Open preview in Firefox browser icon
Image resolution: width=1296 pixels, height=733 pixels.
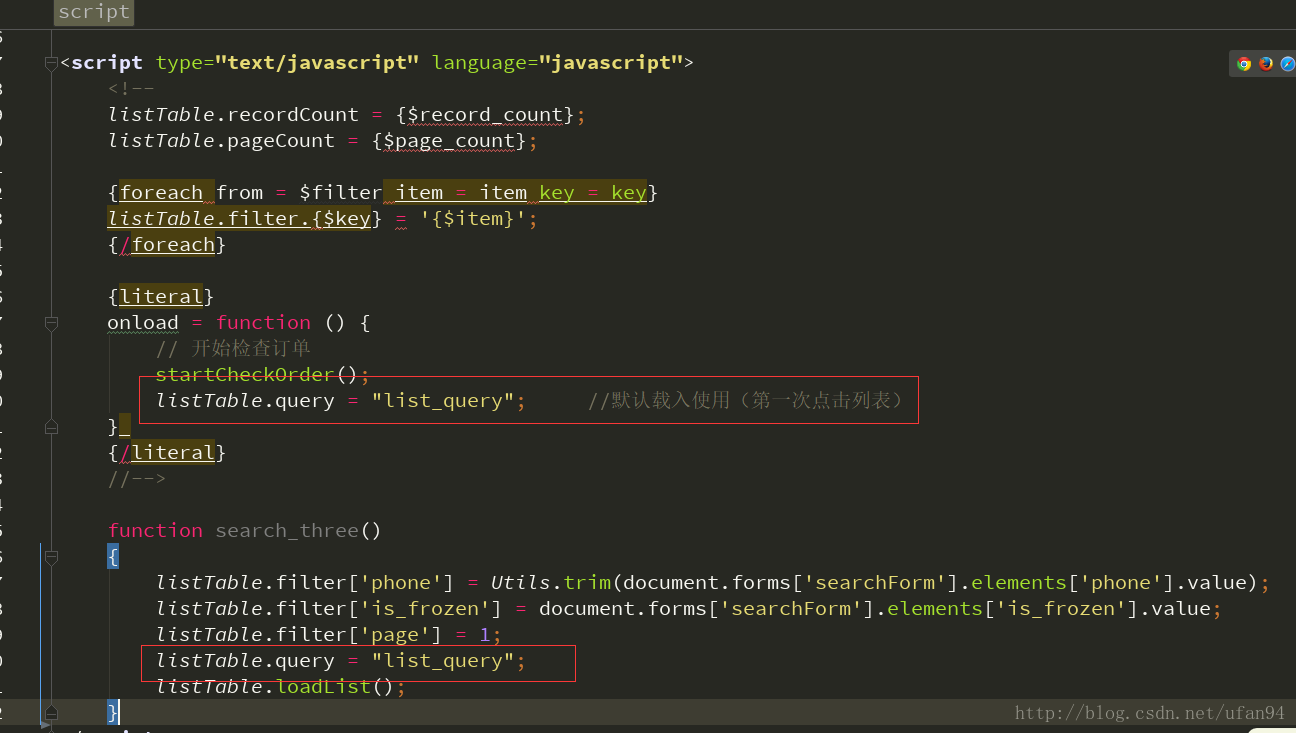point(1266,64)
